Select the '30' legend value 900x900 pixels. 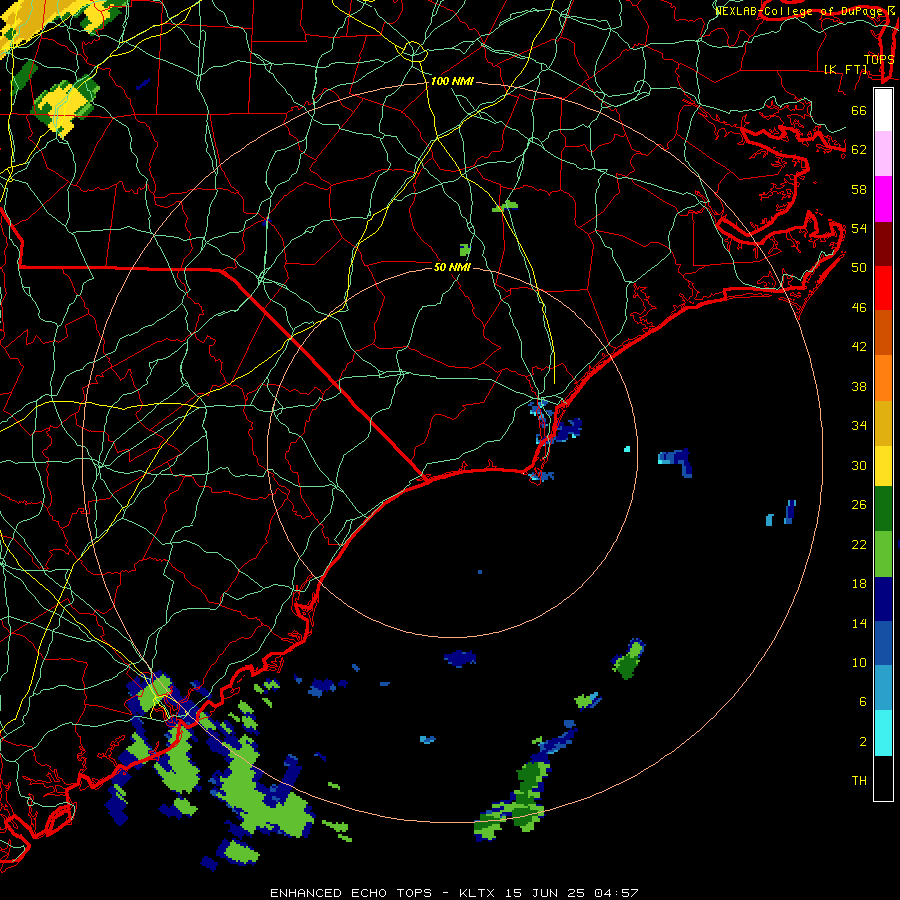[x=859, y=465]
